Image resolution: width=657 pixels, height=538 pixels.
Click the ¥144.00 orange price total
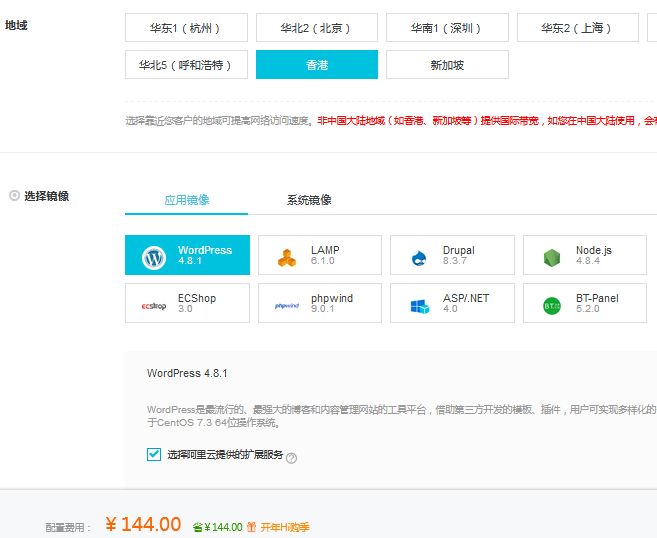pos(143,524)
